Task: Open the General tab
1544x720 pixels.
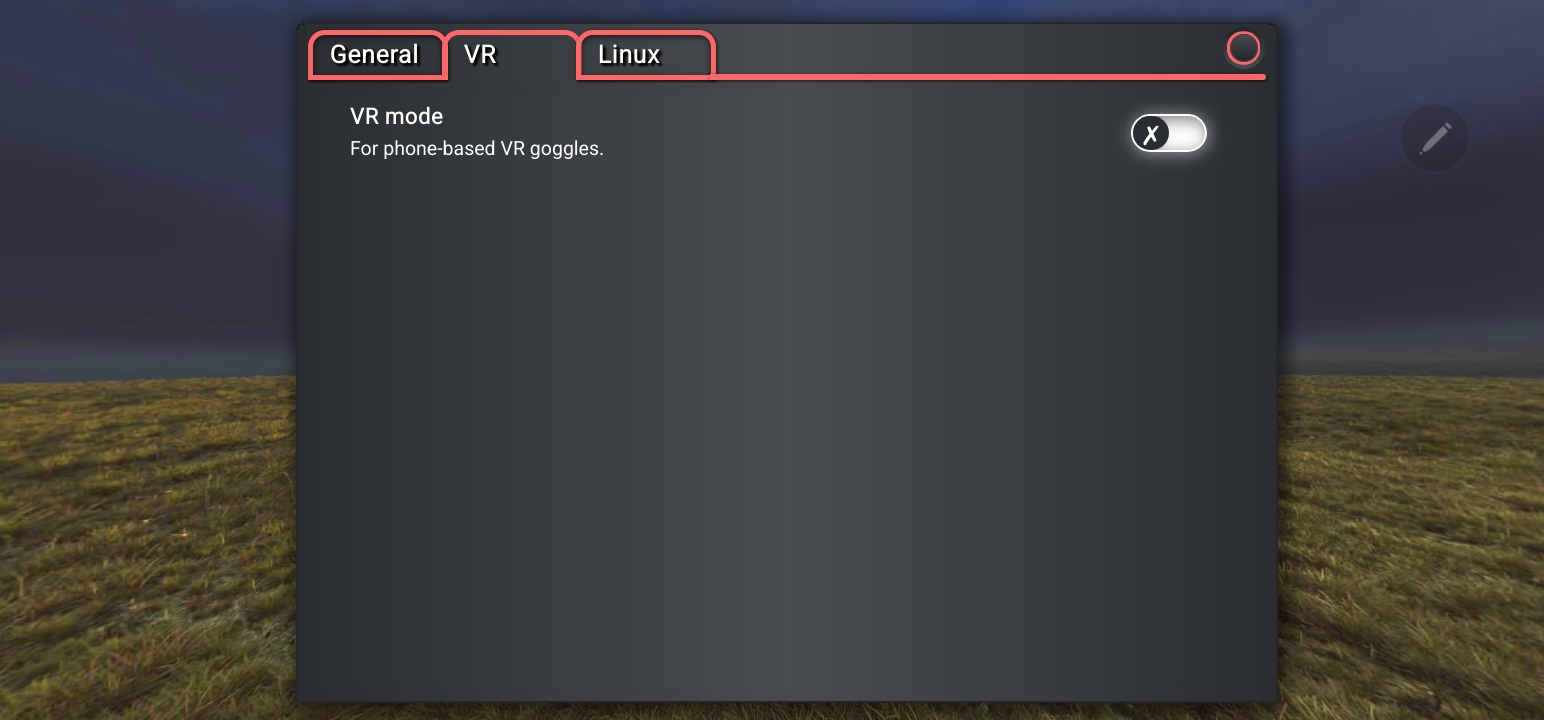Action: [x=376, y=55]
